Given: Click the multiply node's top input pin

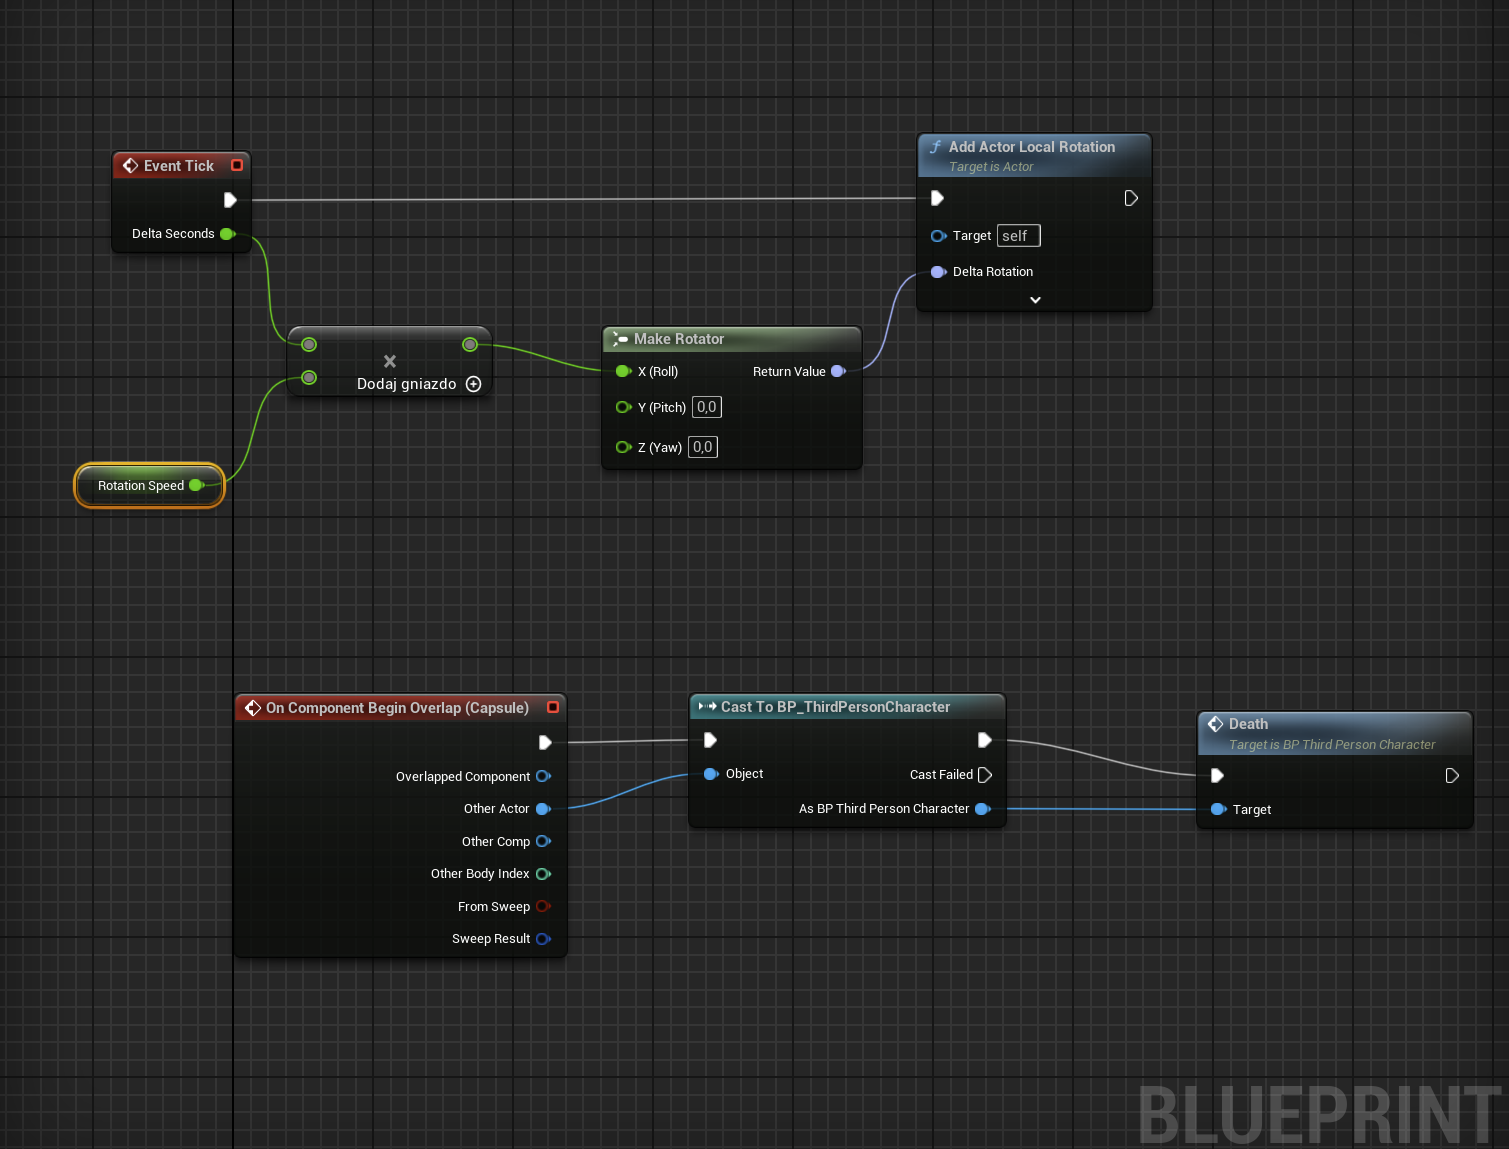Looking at the screenshot, I should point(309,345).
